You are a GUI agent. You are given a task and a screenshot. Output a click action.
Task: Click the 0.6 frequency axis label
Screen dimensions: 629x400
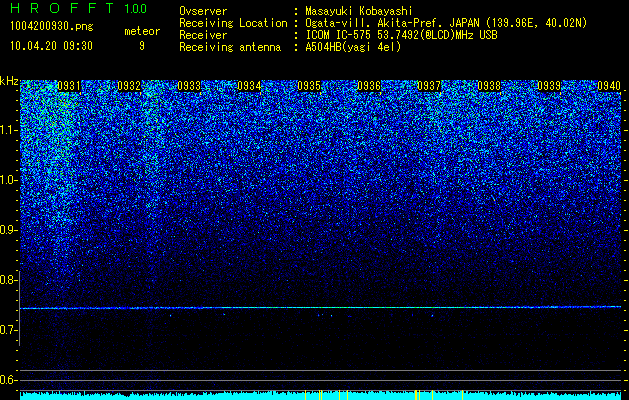9,380
